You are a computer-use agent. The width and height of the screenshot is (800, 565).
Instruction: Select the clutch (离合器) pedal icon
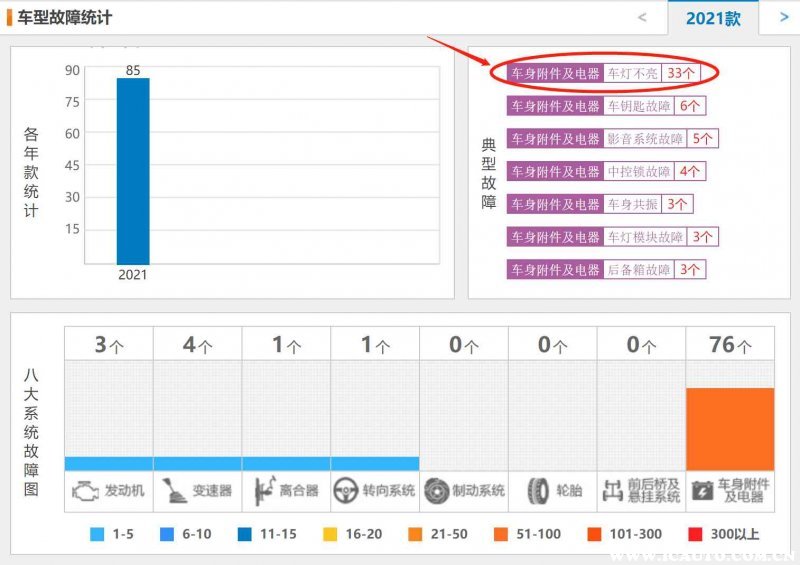point(264,491)
